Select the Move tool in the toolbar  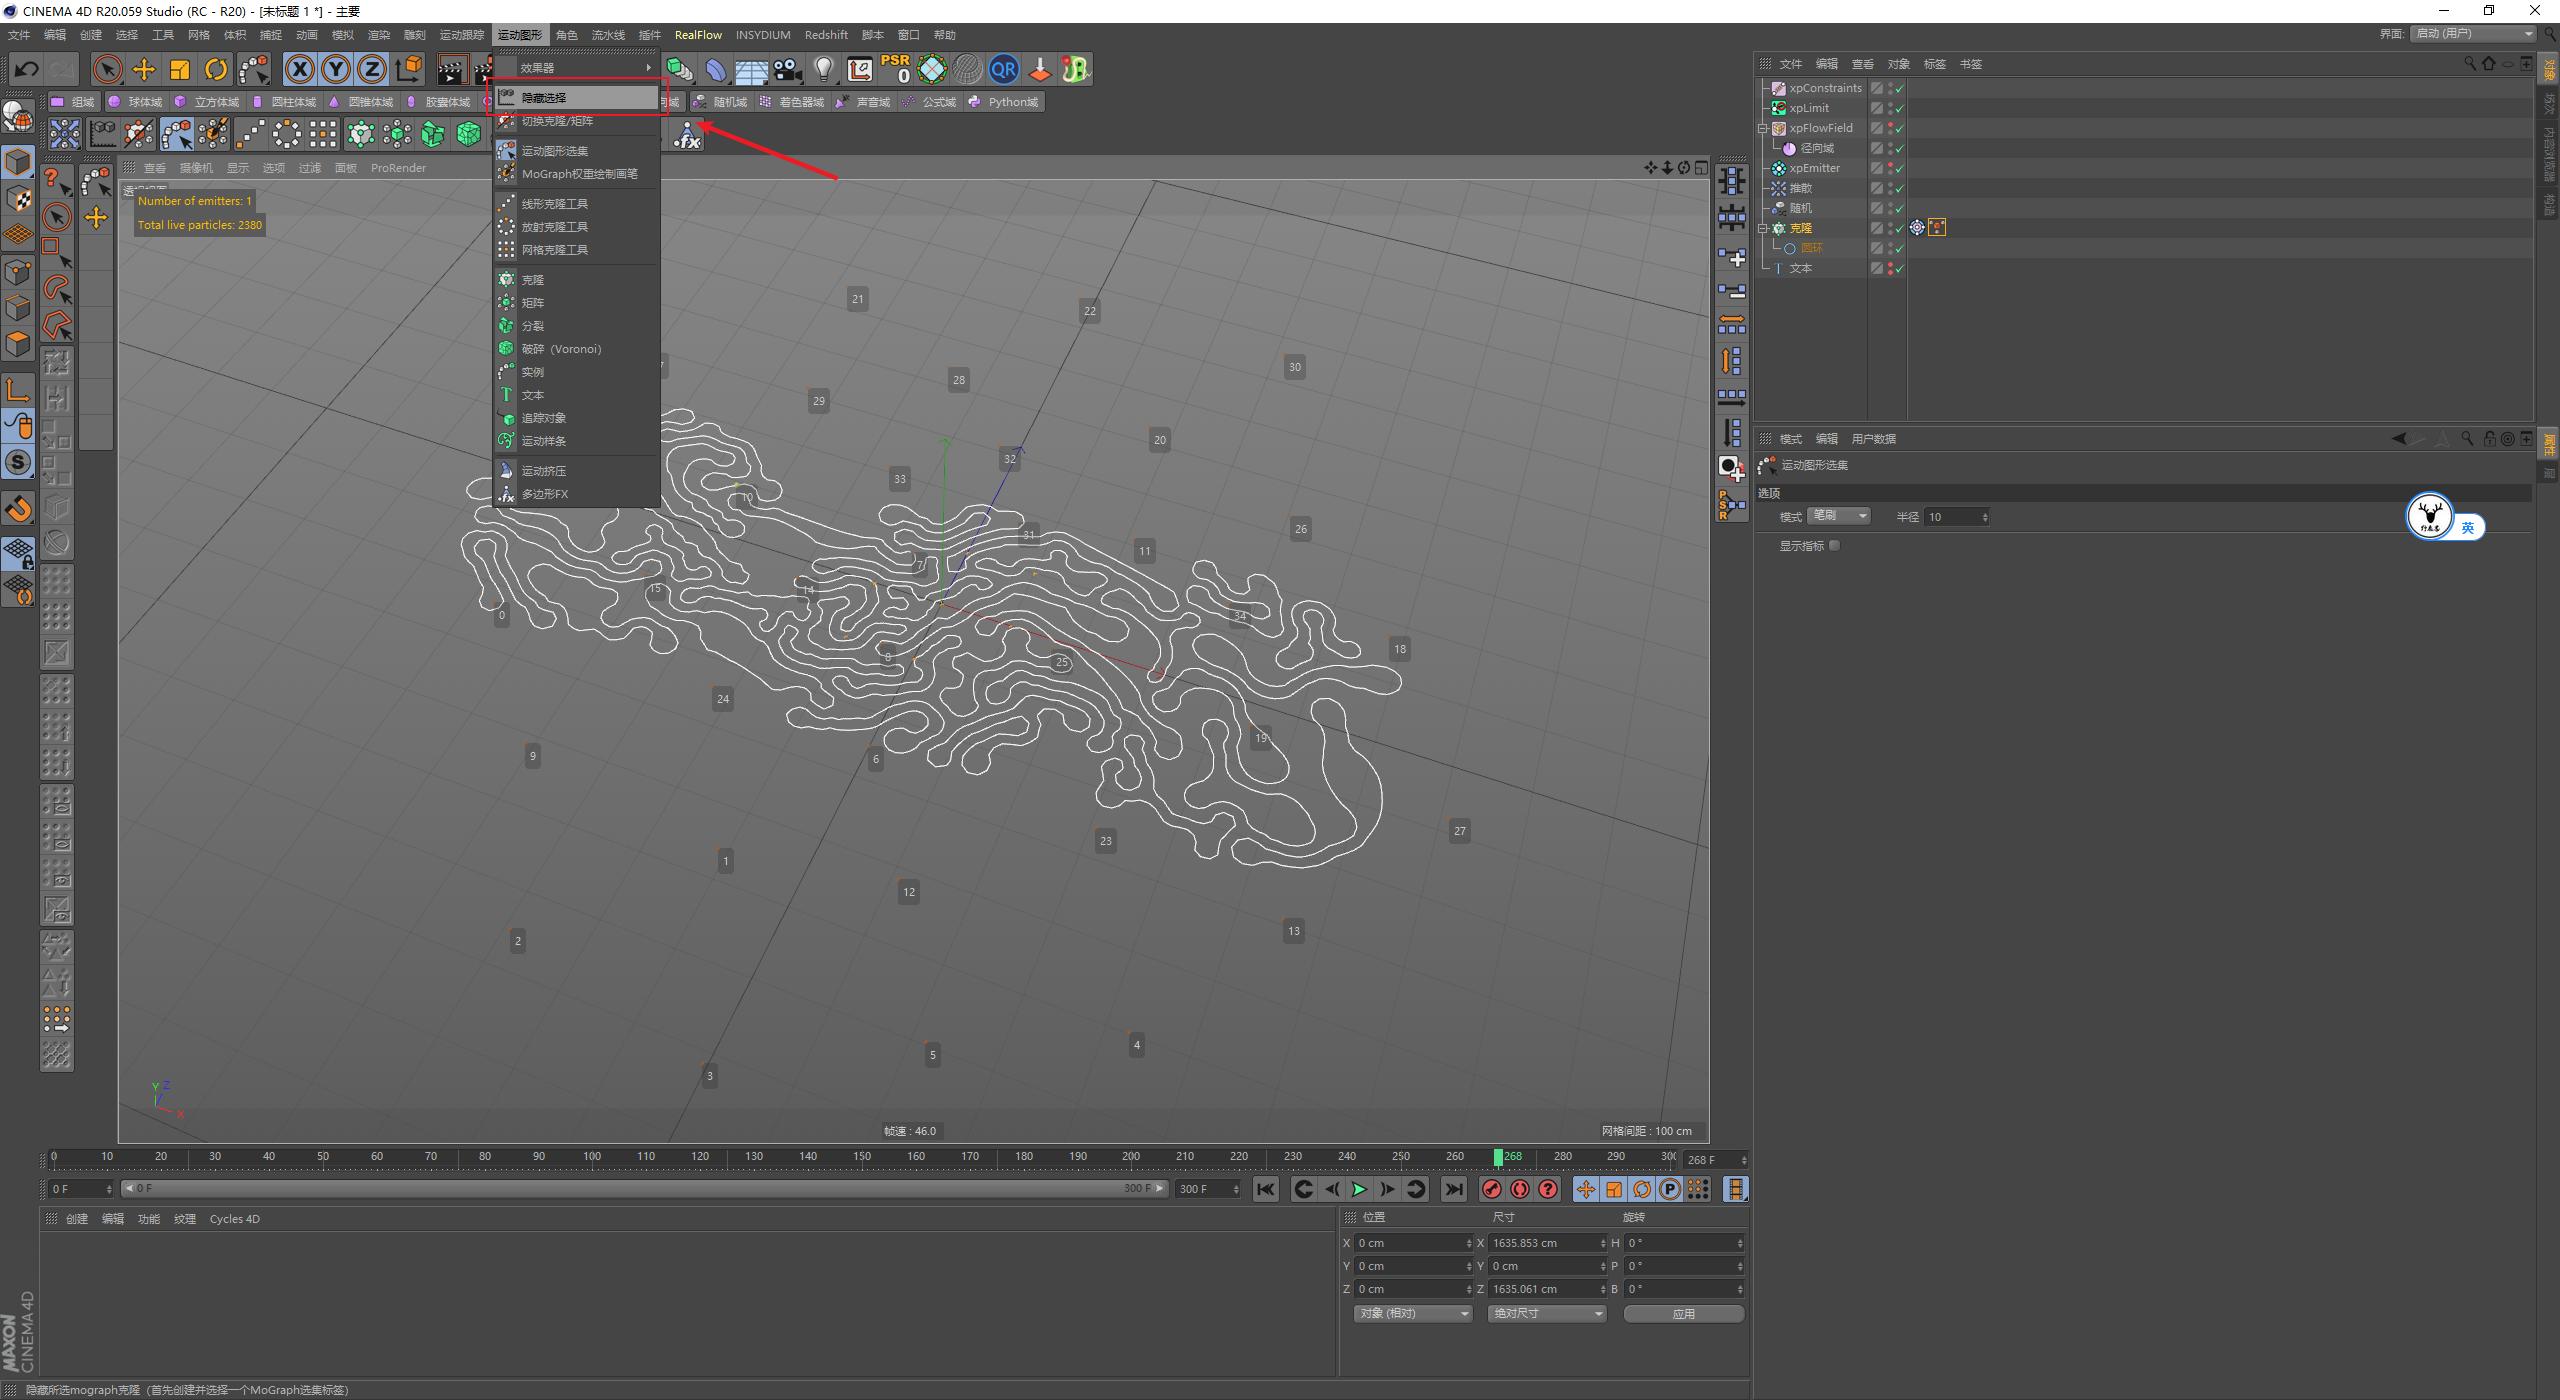pos(143,69)
